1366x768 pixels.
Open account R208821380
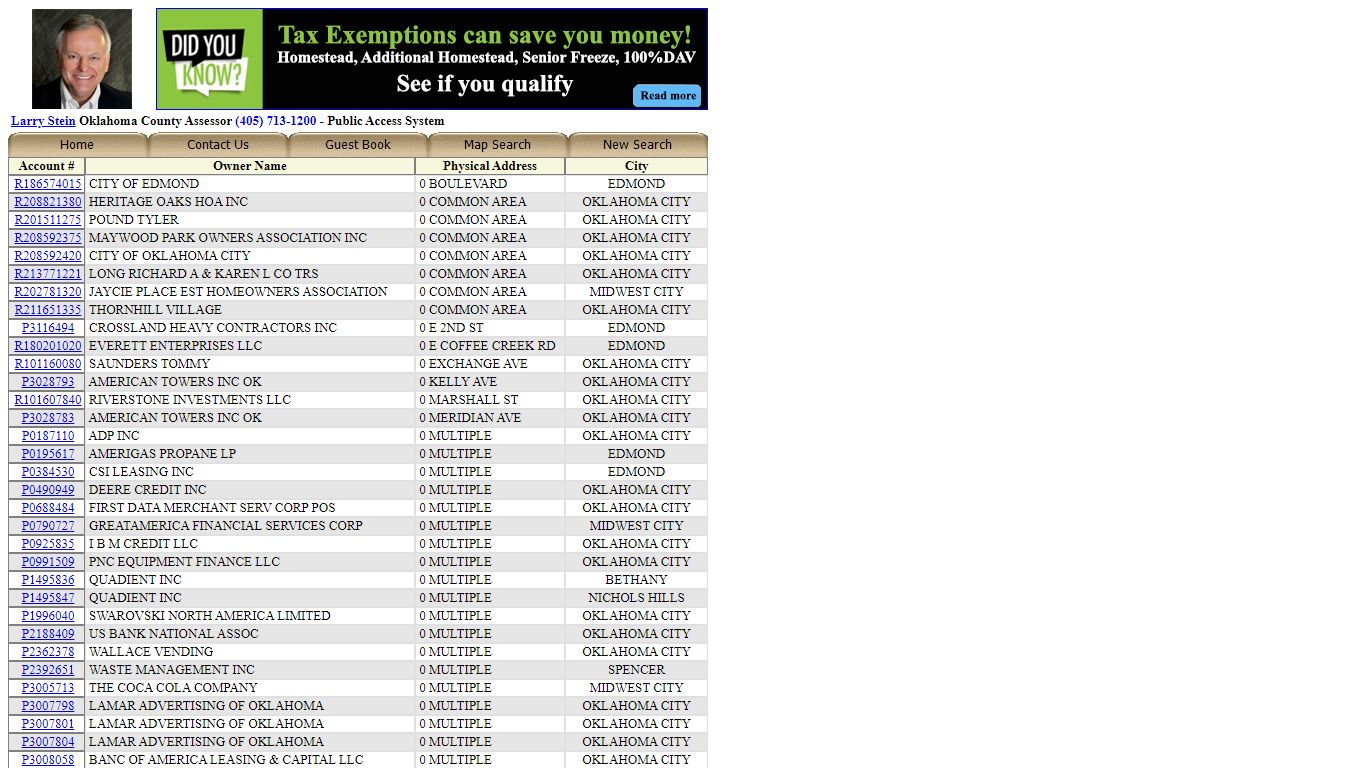[x=48, y=202]
